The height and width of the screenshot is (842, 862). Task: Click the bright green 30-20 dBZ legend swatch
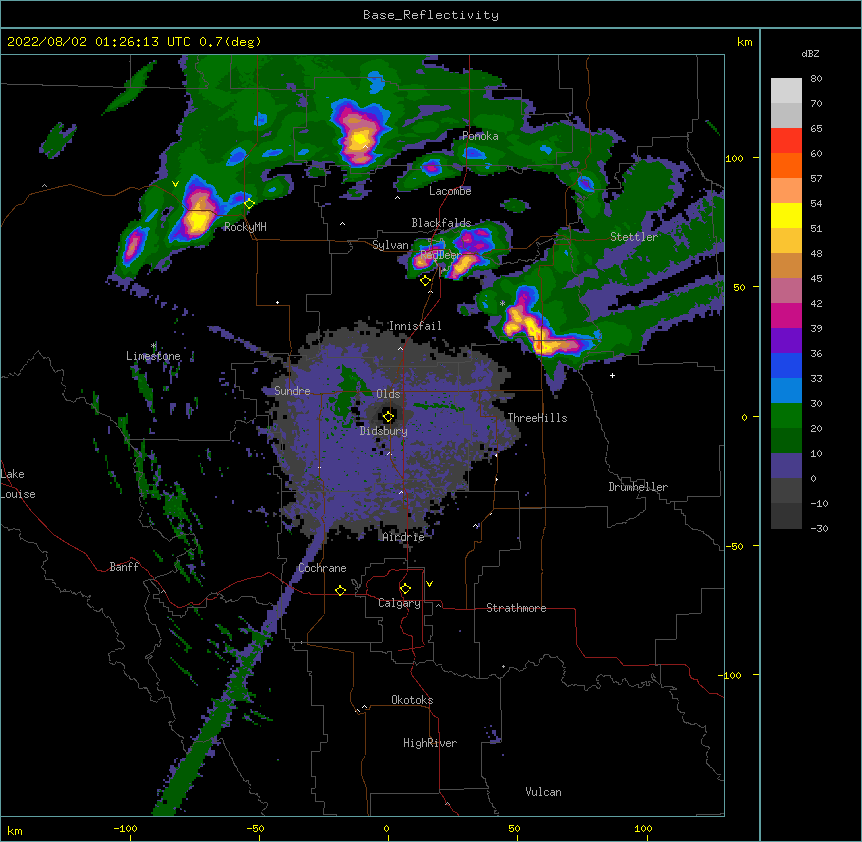point(786,416)
